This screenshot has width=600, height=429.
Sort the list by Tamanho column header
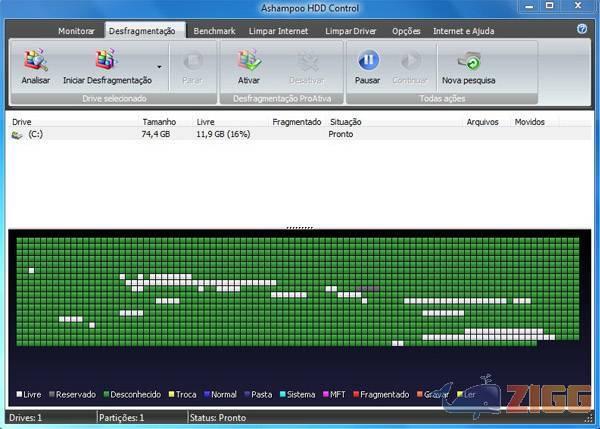coord(159,121)
